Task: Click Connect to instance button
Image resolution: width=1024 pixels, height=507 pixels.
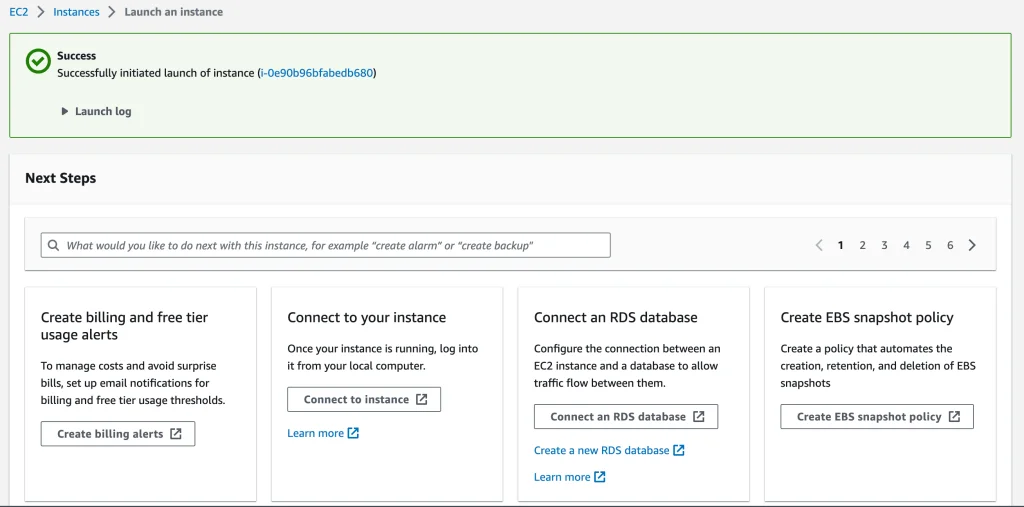Action: click(x=364, y=399)
